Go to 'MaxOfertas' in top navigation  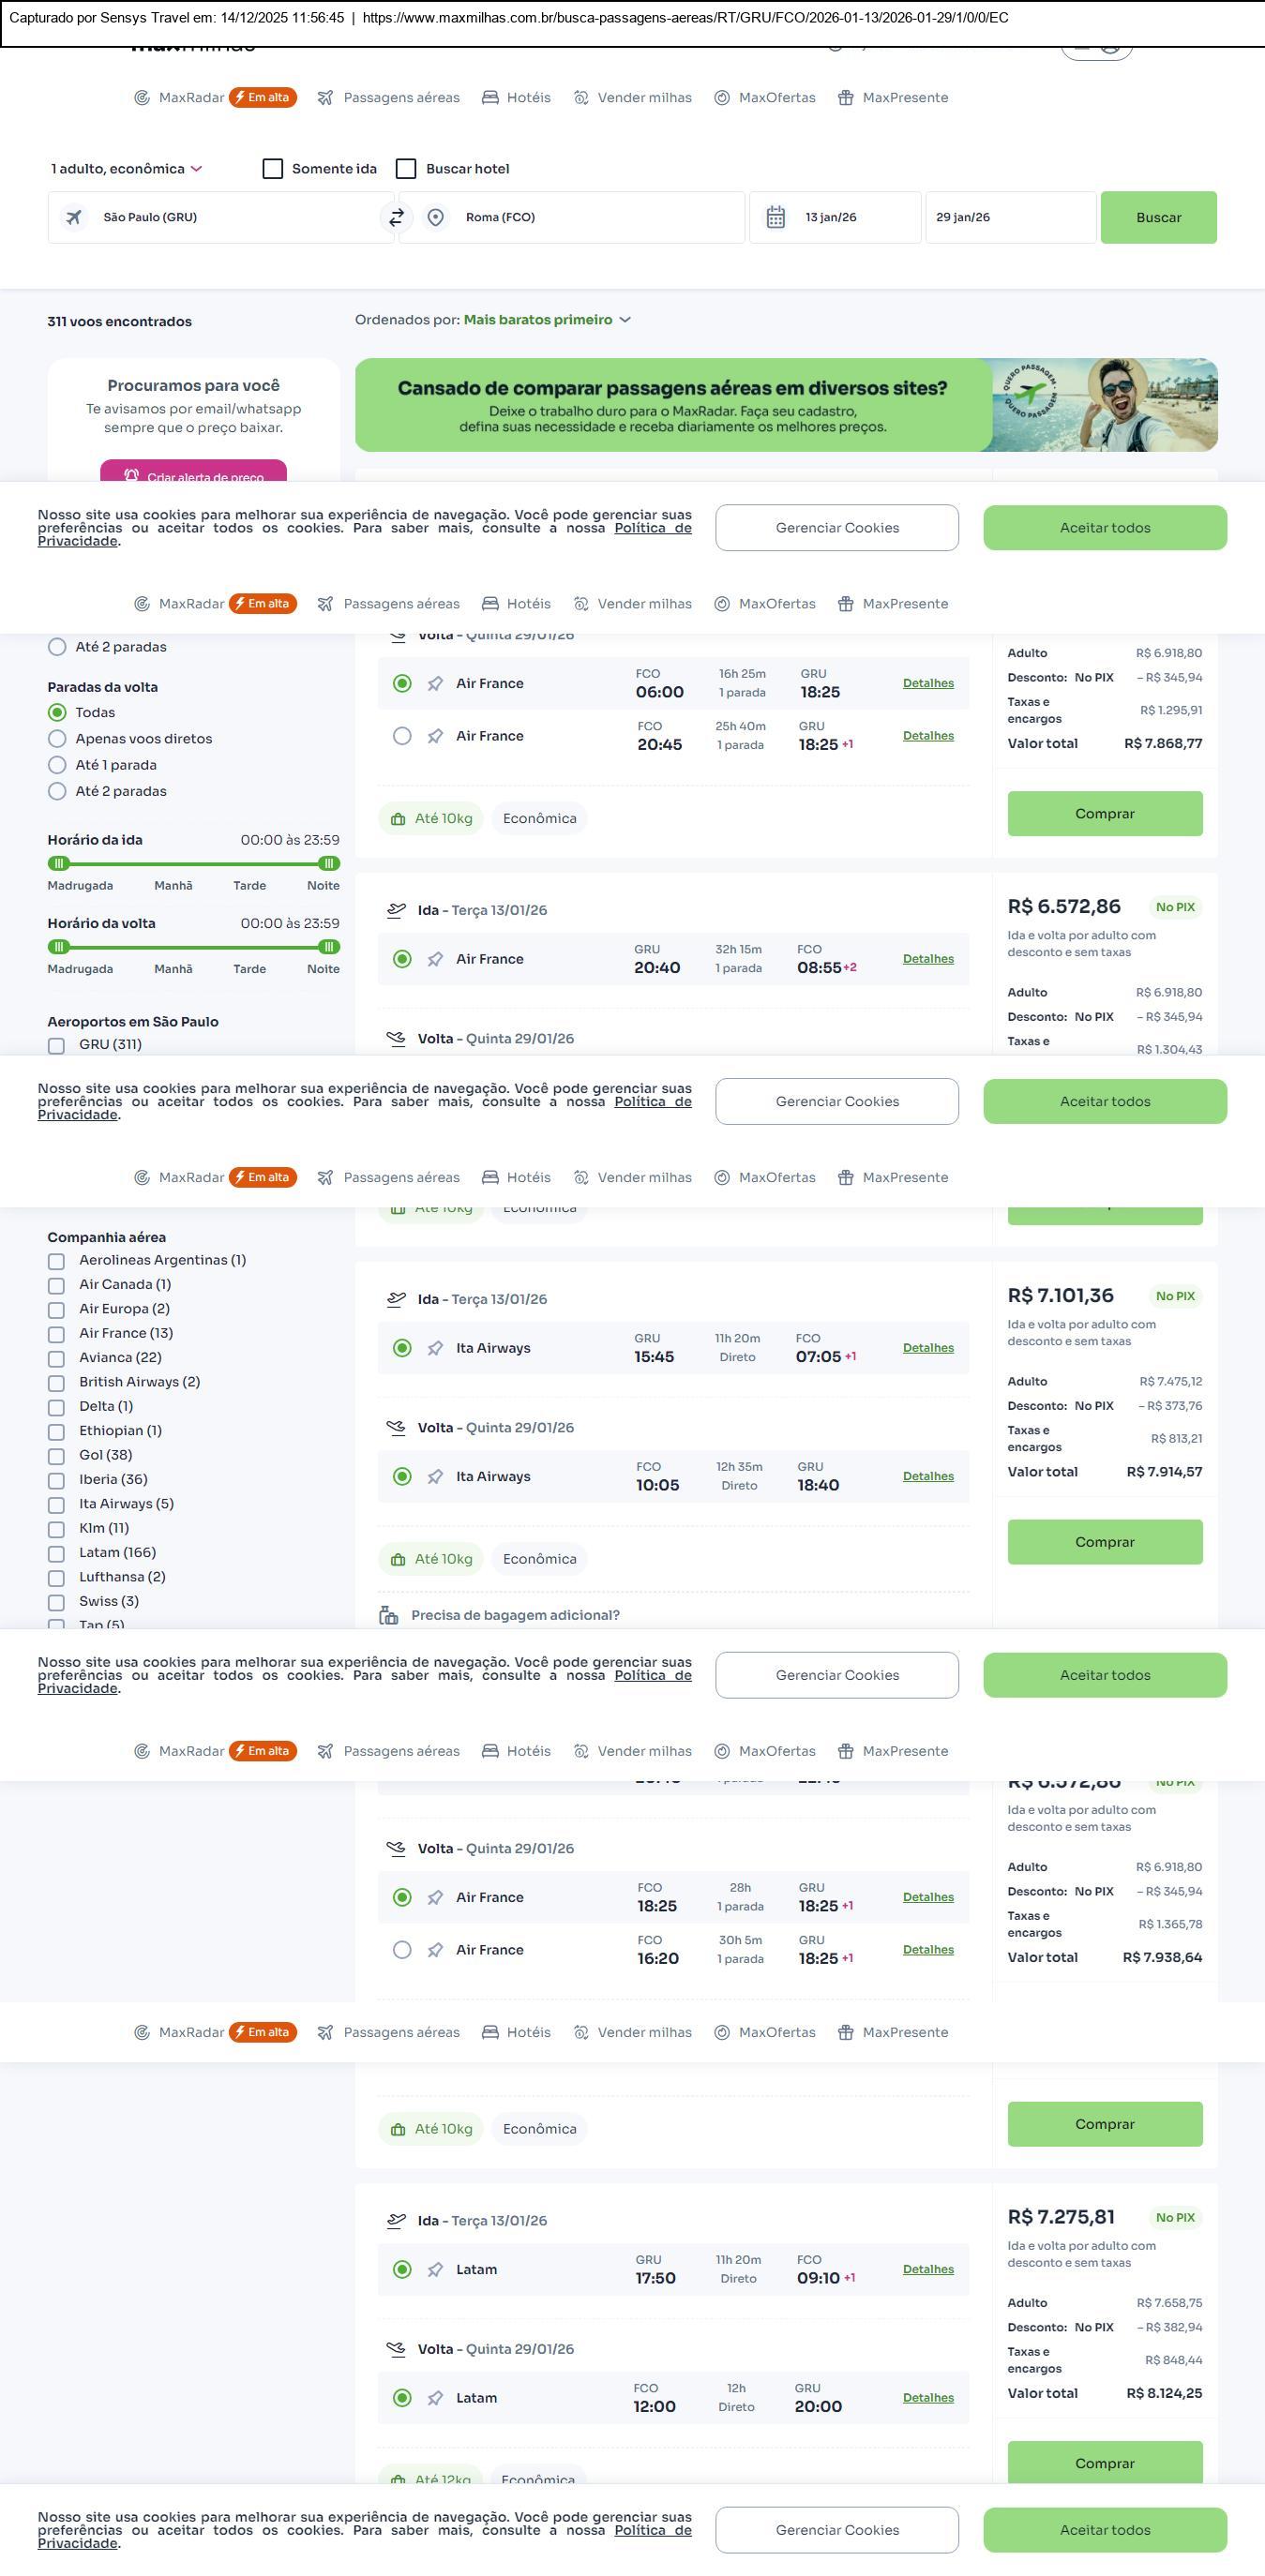click(765, 98)
